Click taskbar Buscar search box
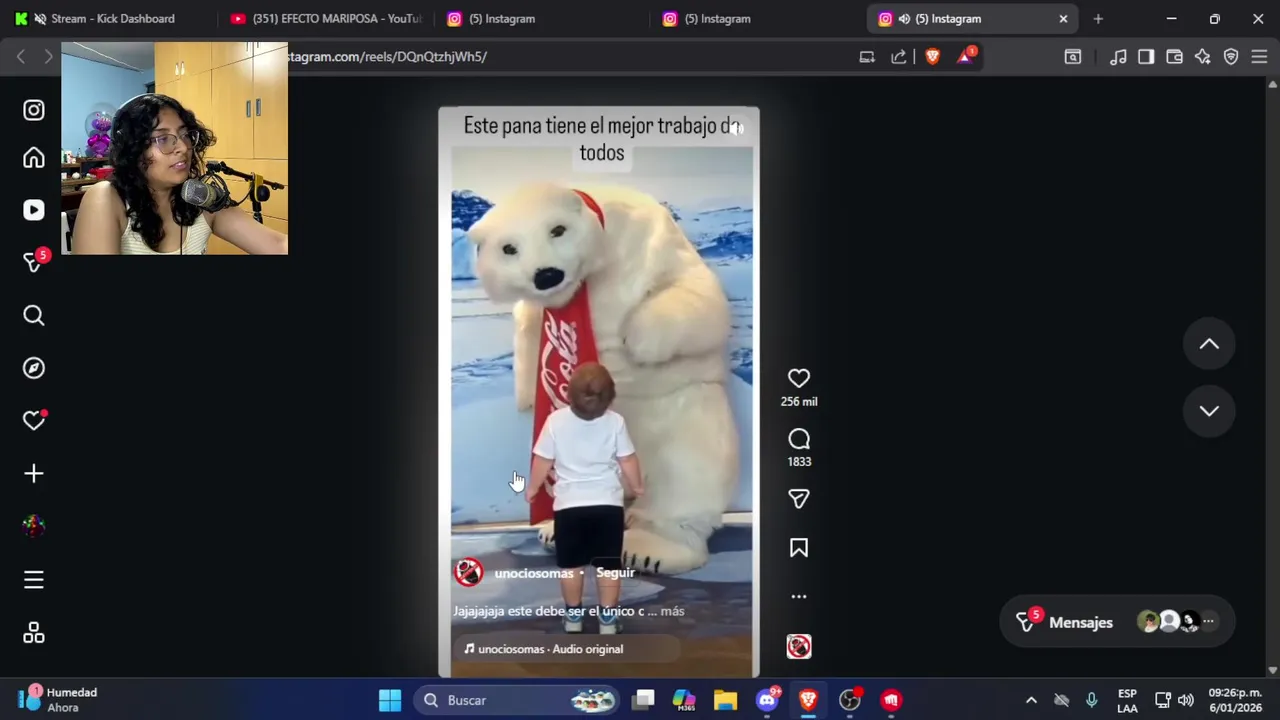 [518, 700]
